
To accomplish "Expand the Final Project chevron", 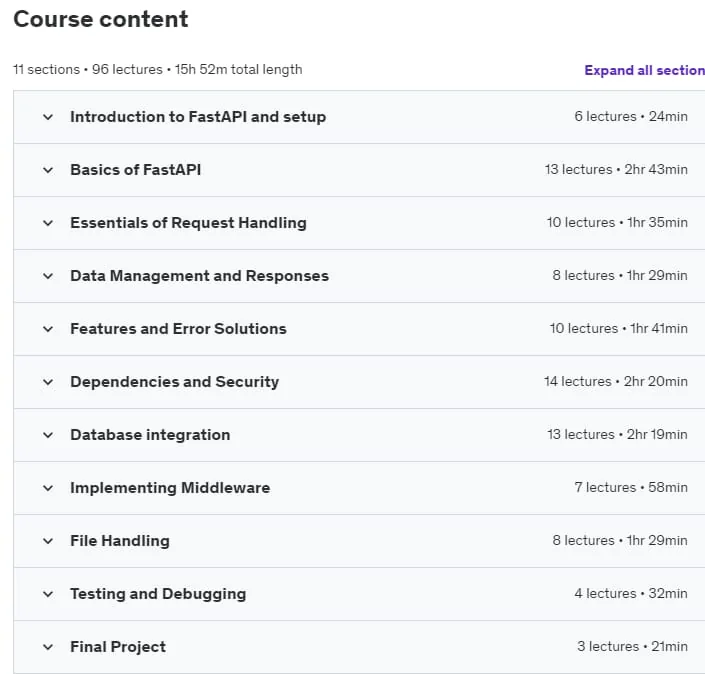I will pos(48,647).
